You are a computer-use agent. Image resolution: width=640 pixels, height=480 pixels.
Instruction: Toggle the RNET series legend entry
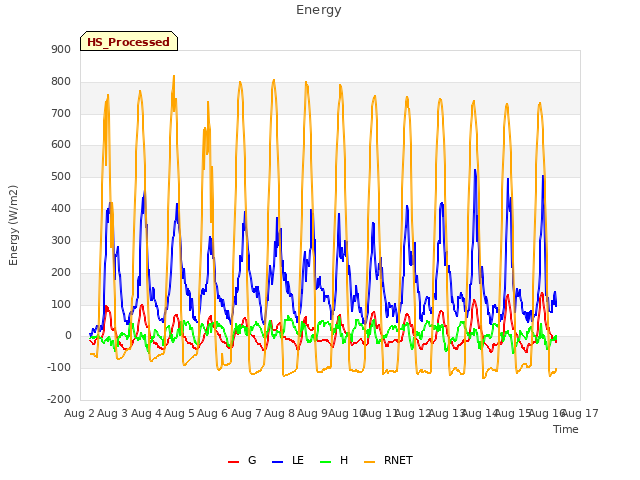[x=388, y=460]
